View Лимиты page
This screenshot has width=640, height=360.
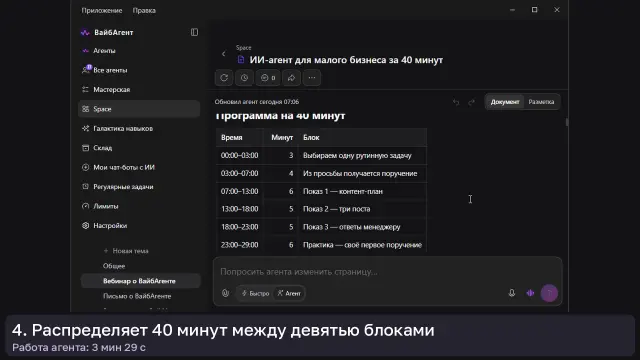tap(105, 206)
